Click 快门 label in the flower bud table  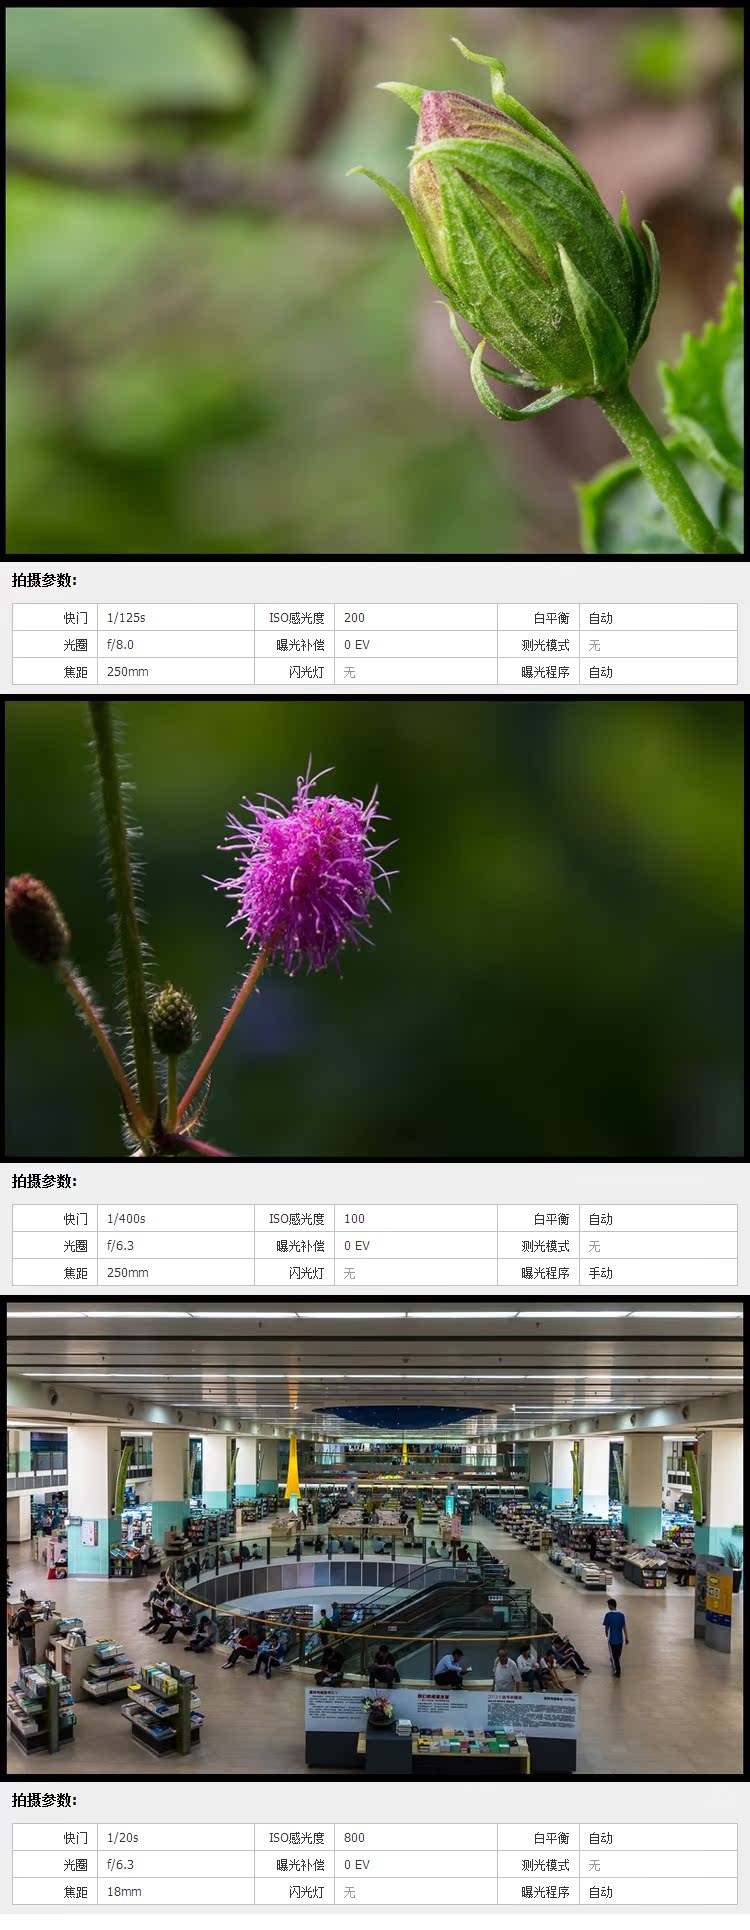click(x=76, y=618)
